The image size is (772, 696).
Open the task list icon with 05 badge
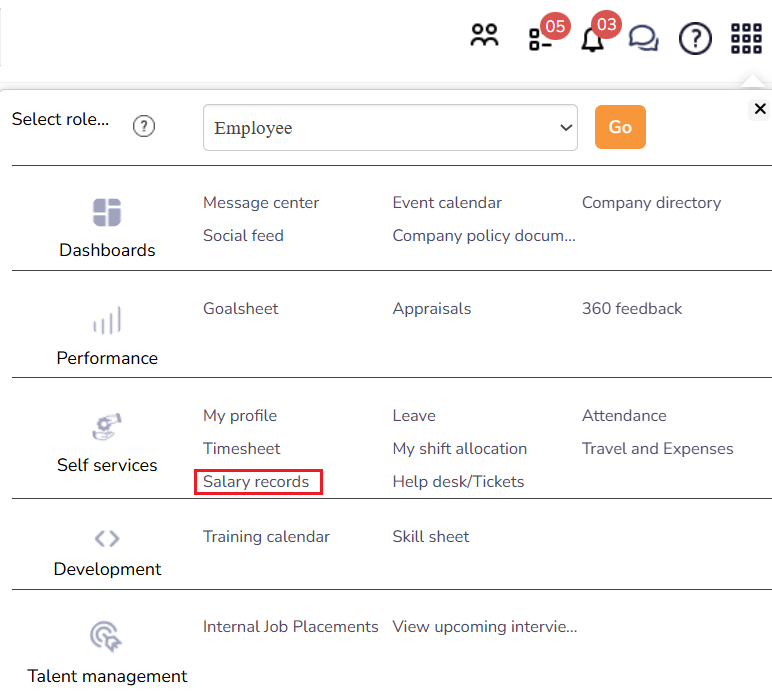point(540,39)
